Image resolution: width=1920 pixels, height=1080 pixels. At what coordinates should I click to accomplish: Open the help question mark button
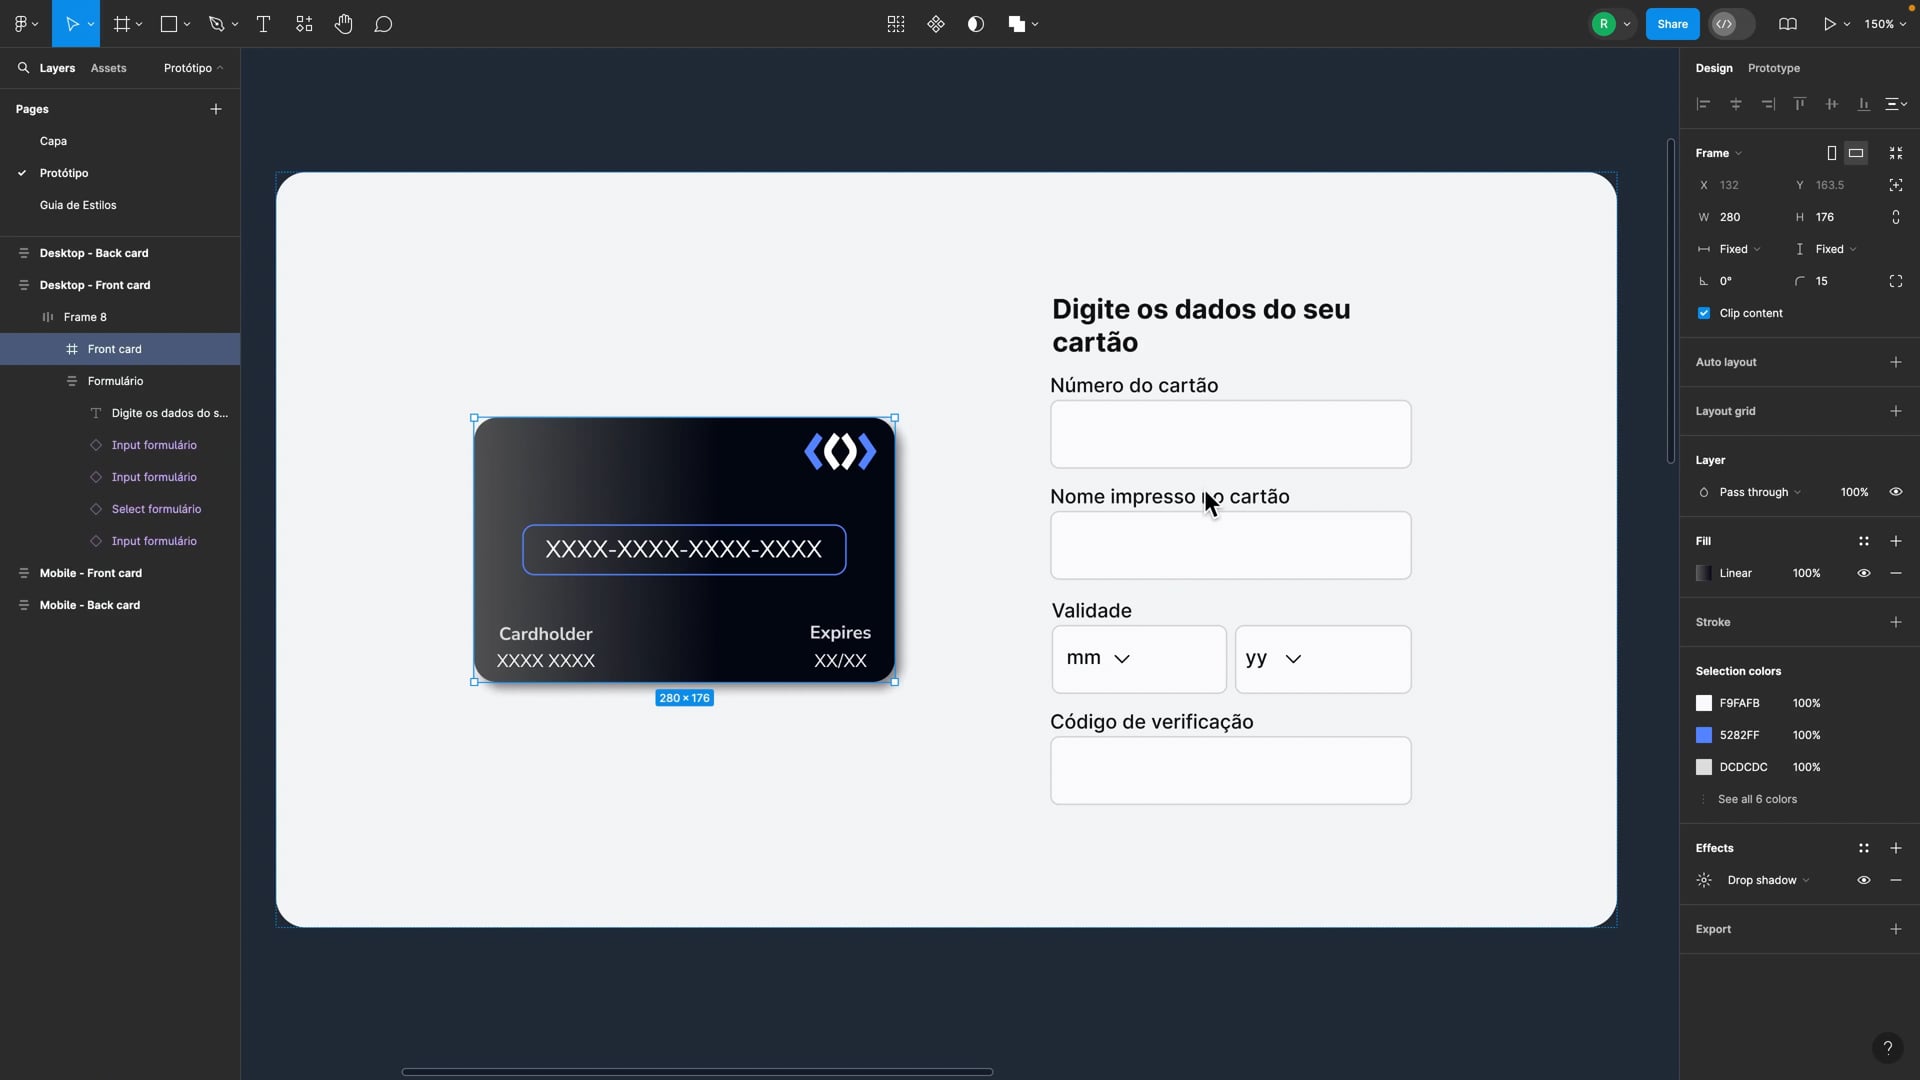[1887, 1047]
